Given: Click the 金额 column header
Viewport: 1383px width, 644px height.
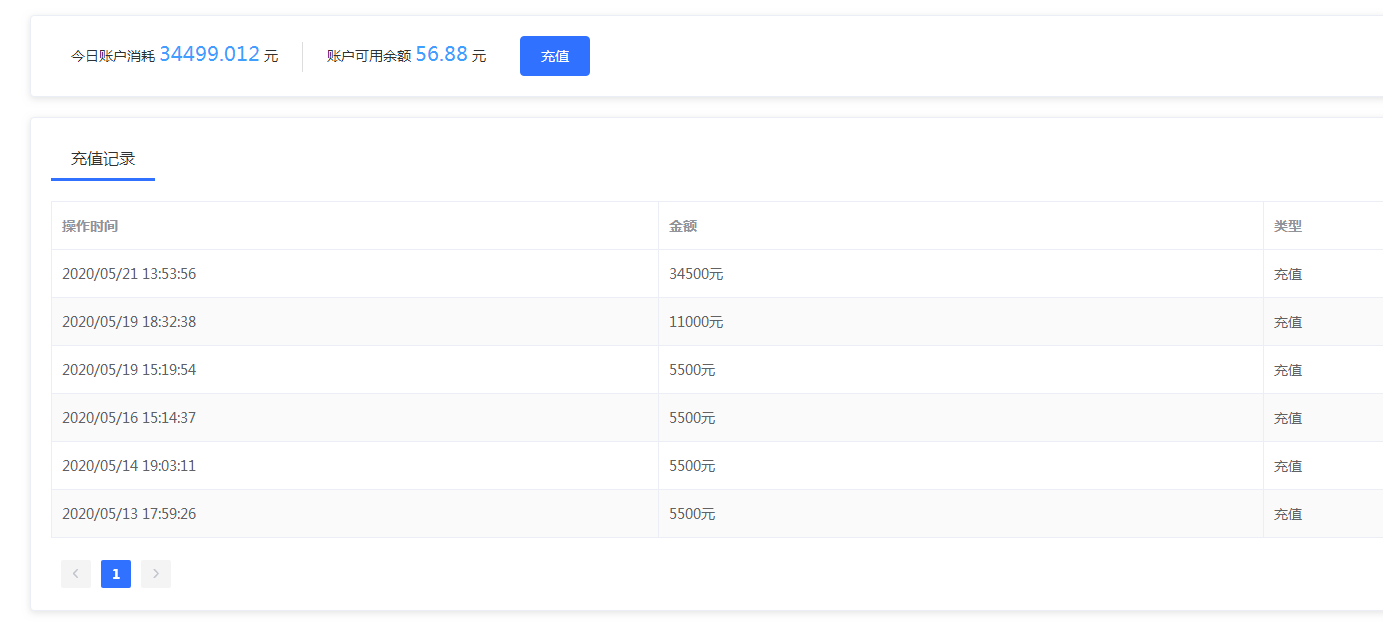Looking at the screenshot, I should coord(683,226).
